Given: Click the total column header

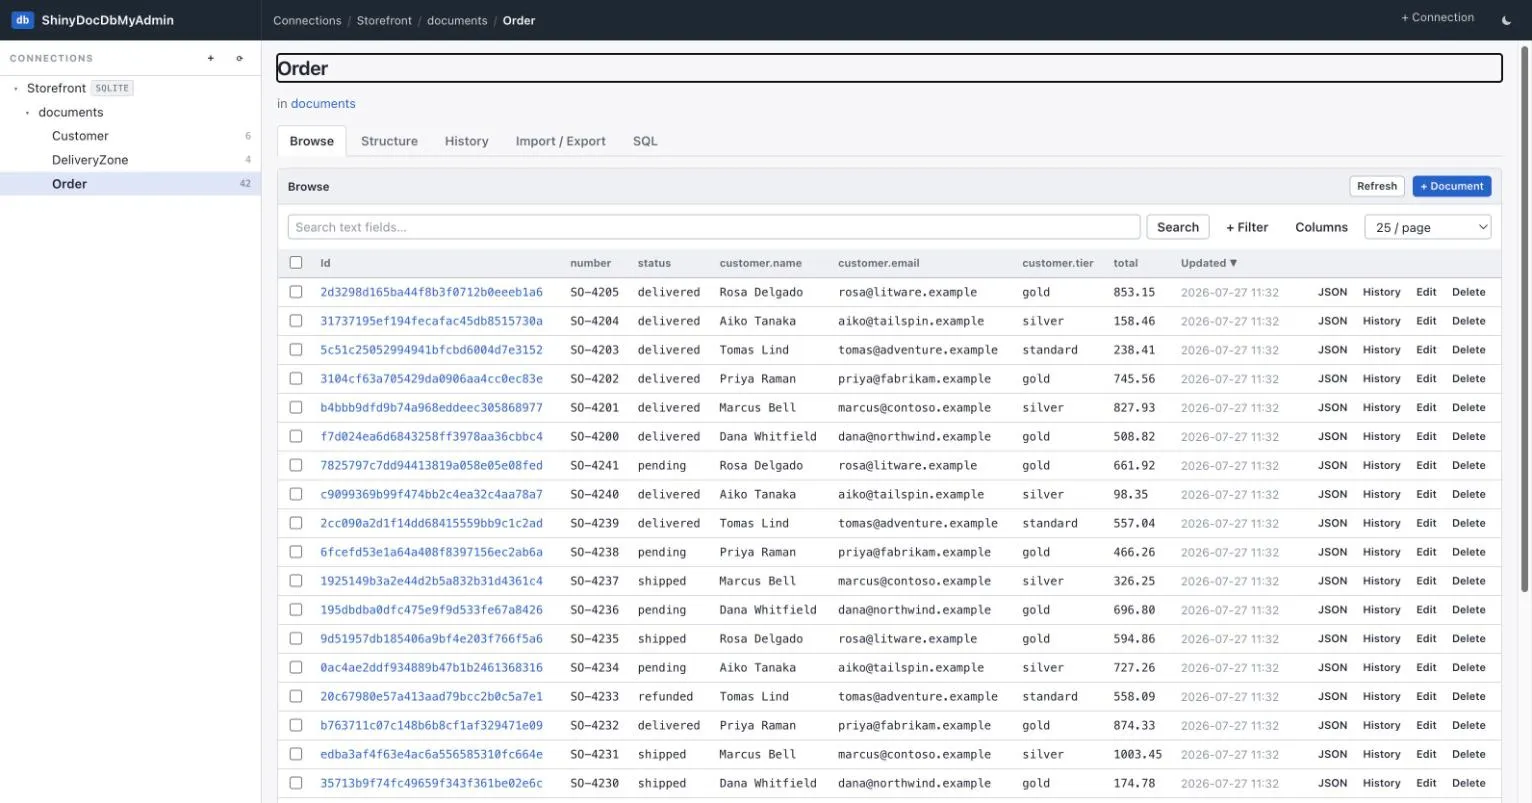Looking at the screenshot, I should [x=1125, y=263].
